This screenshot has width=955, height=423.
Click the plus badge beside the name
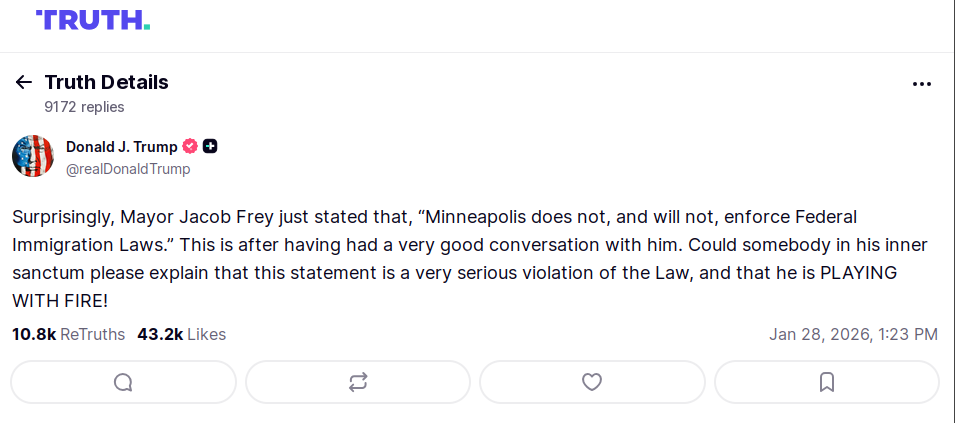click(x=210, y=146)
